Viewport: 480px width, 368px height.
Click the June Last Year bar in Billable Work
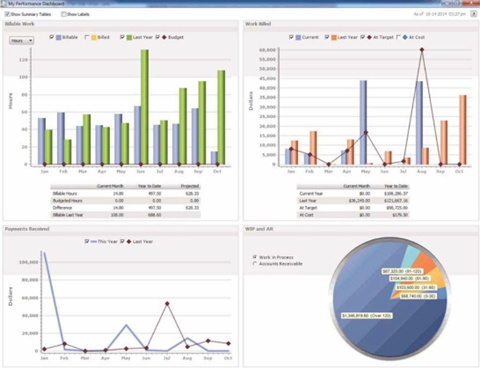tap(145, 107)
